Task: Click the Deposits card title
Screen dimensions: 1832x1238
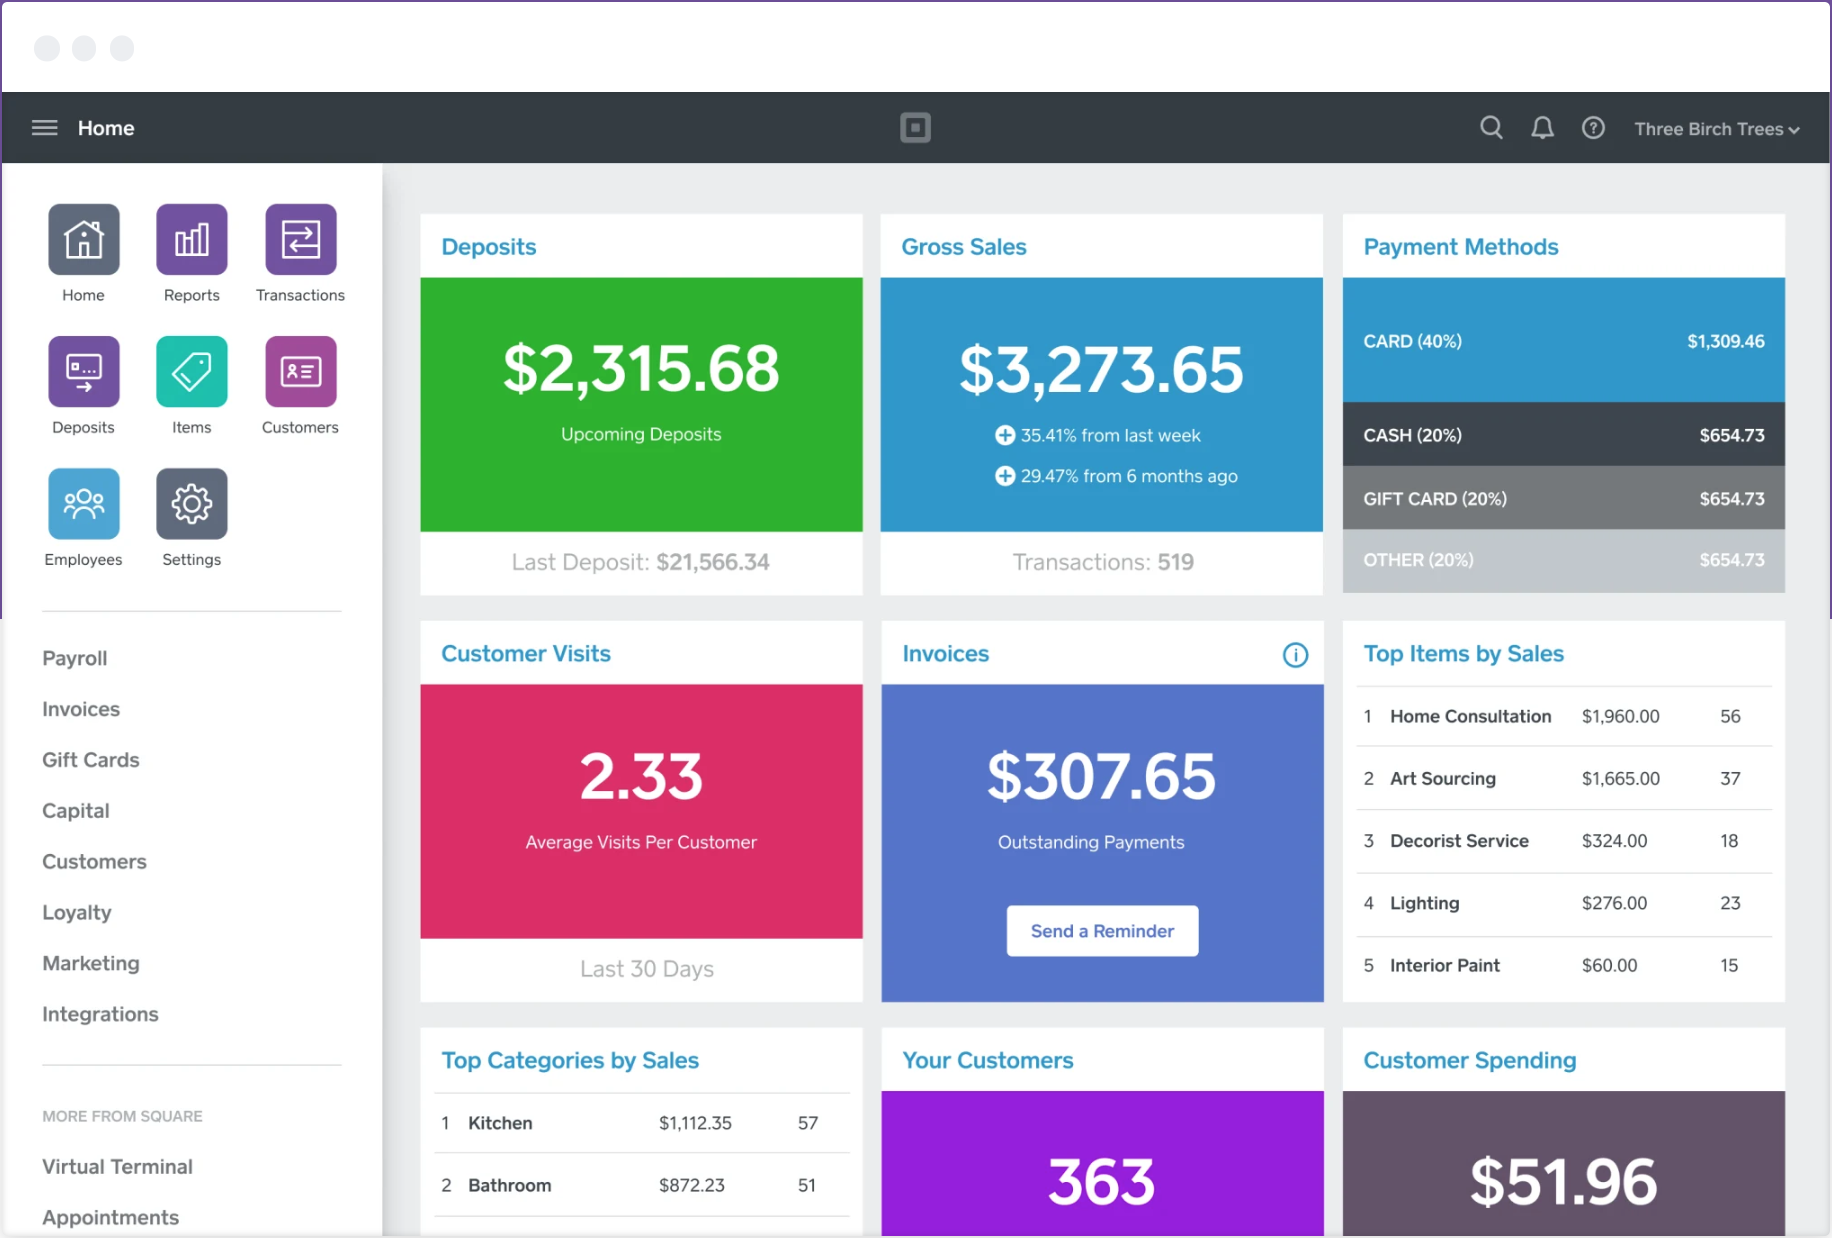Action: coord(488,247)
